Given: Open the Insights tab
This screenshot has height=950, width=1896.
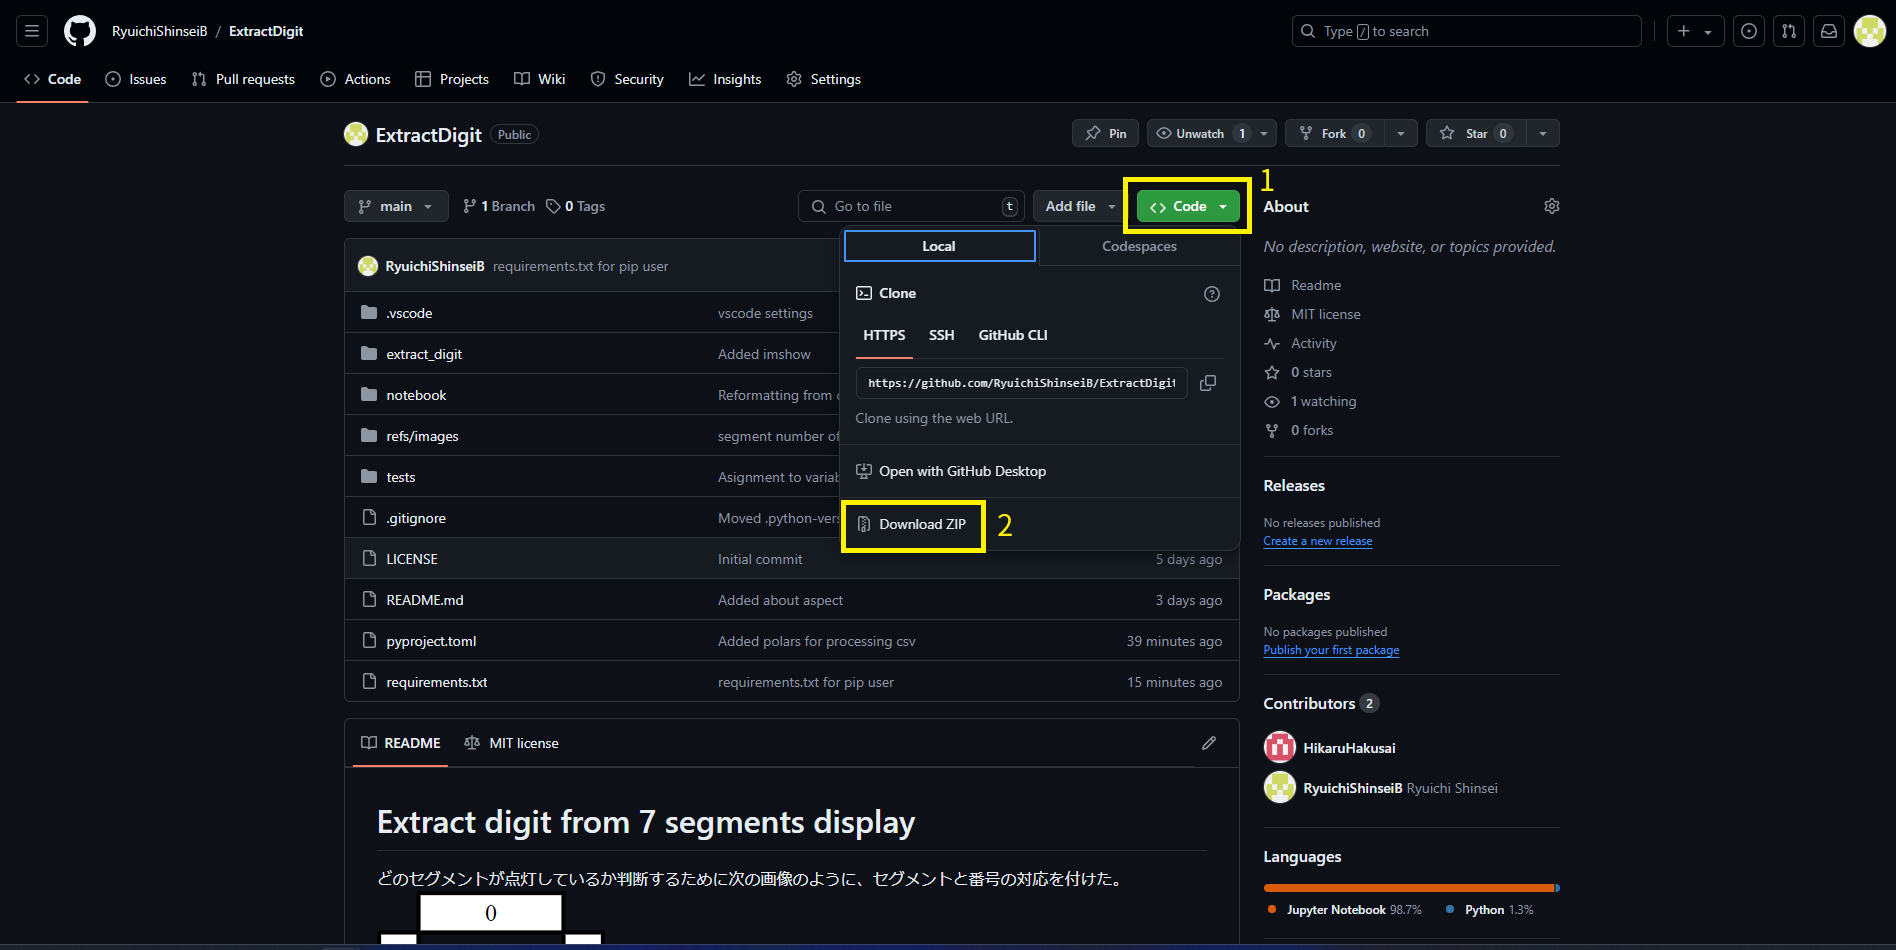Looking at the screenshot, I should pyautogui.click(x=725, y=79).
